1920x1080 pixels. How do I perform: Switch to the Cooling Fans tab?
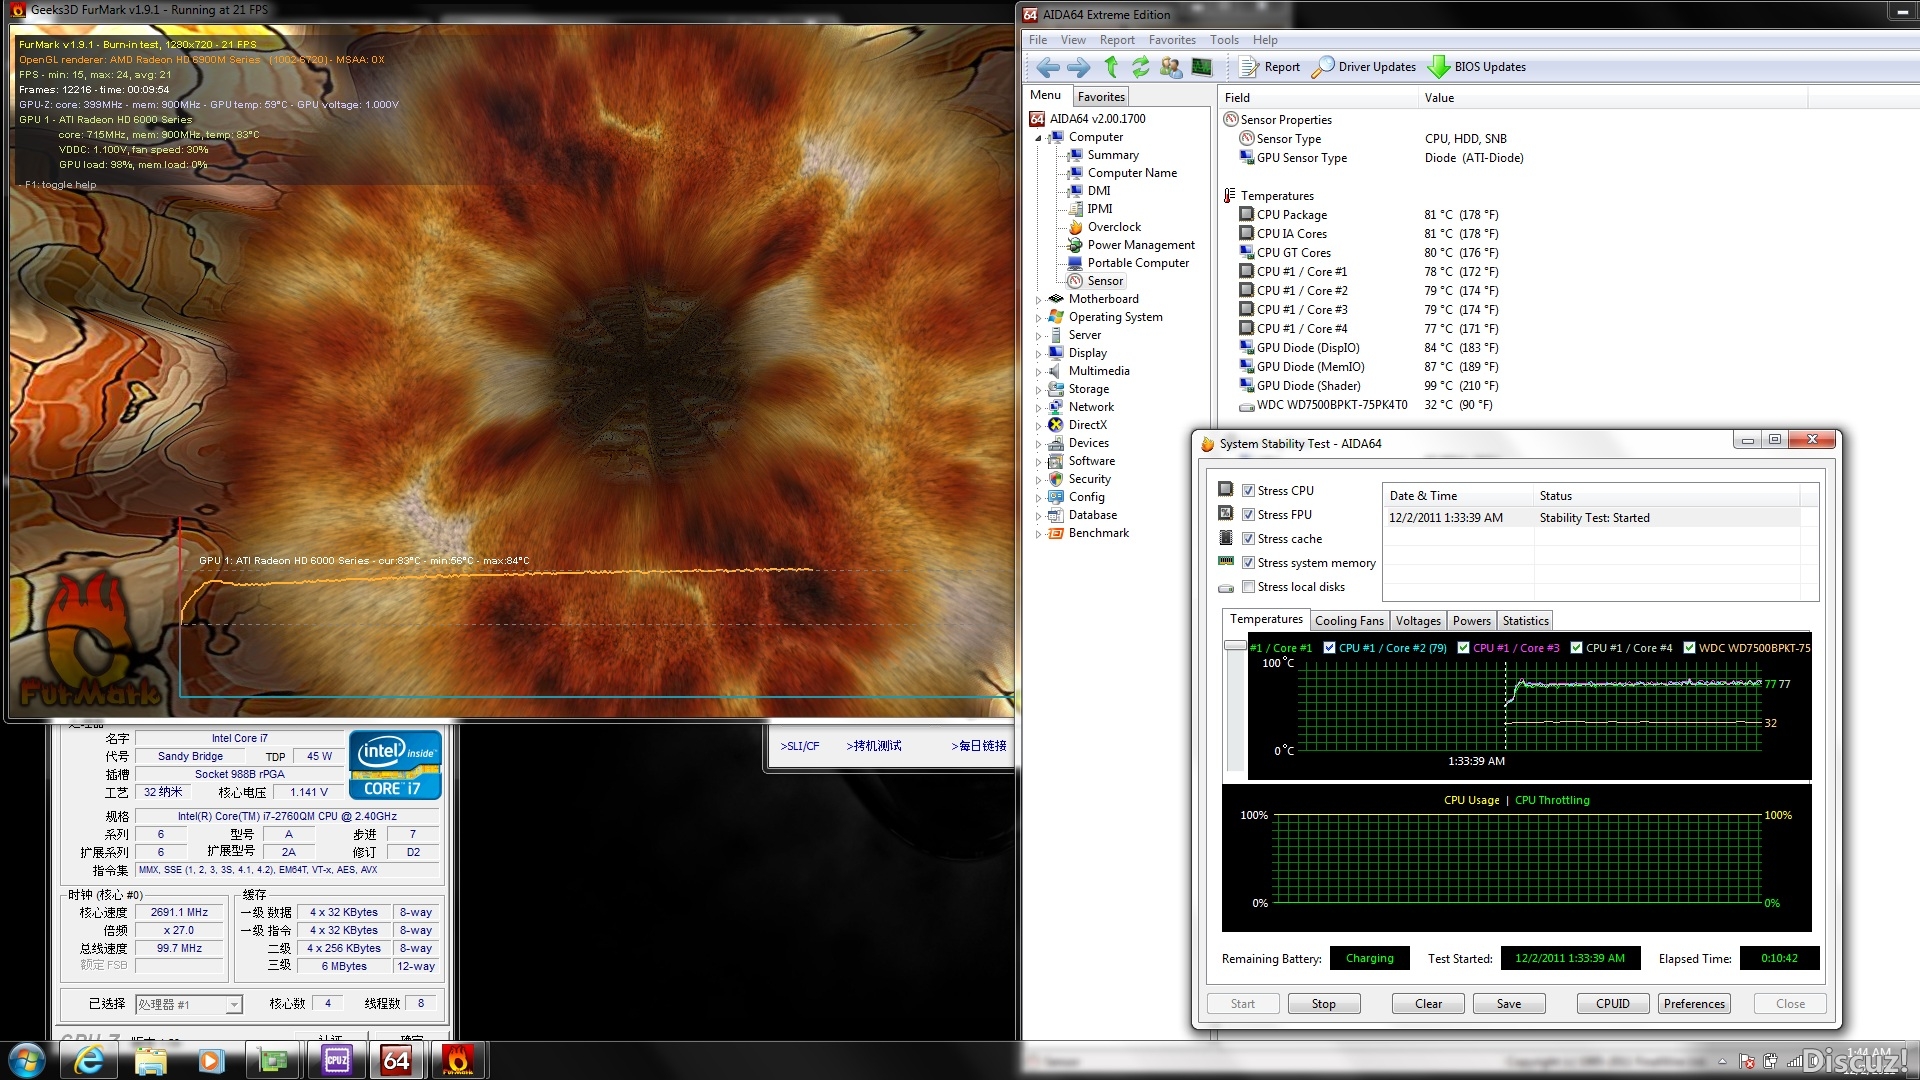point(1349,621)
